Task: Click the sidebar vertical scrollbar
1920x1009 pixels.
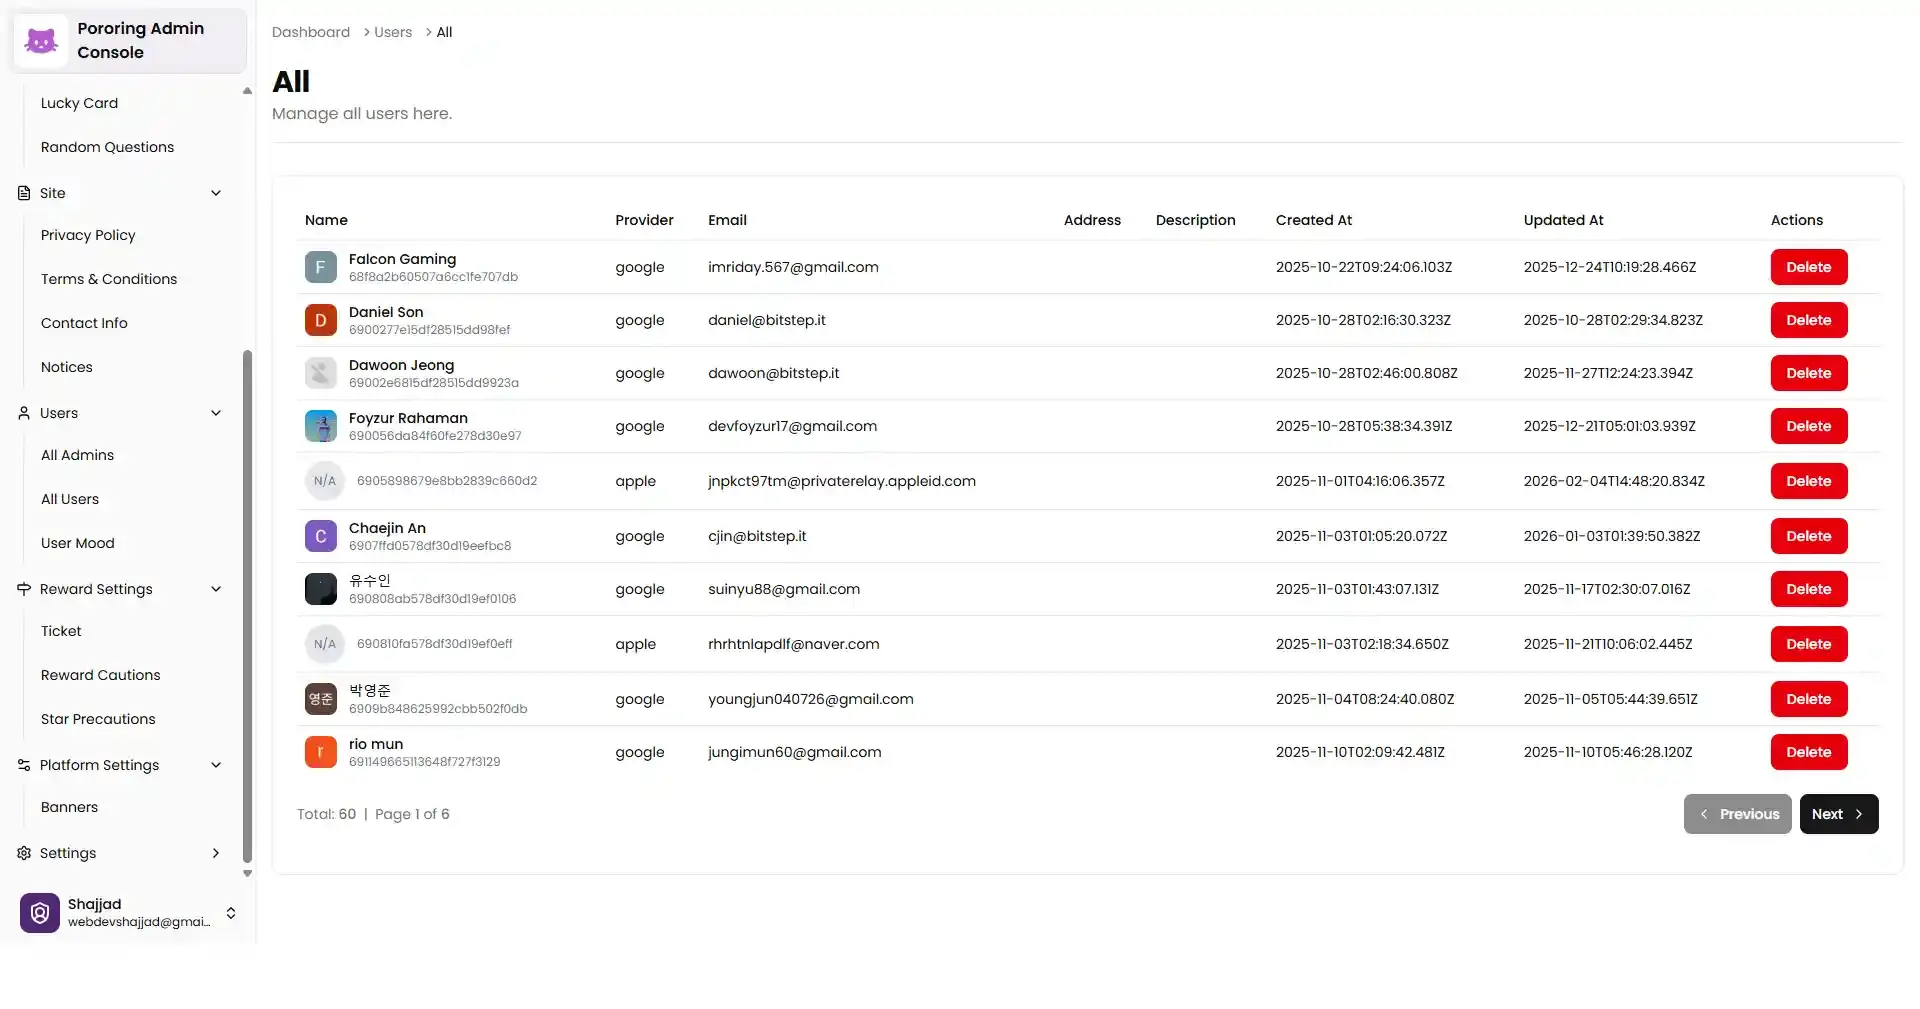Action: 247,600
